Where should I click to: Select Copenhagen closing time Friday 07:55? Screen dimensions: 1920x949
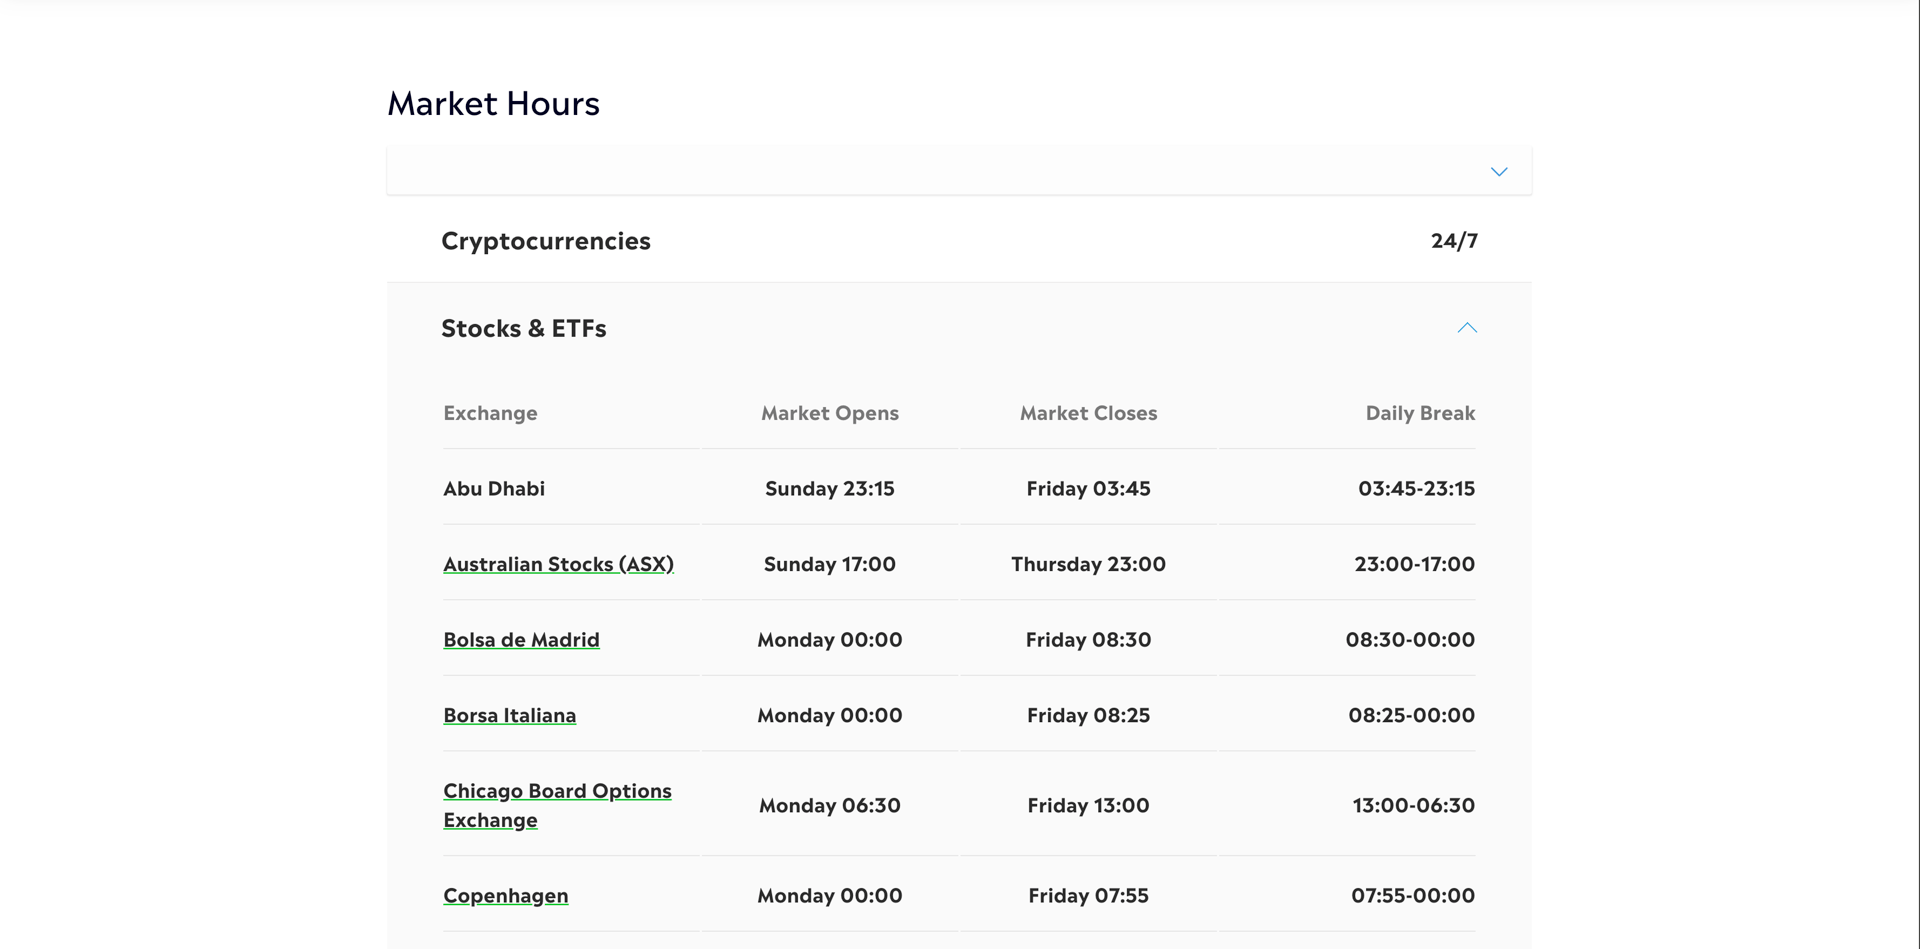[x=1088, y=896]
